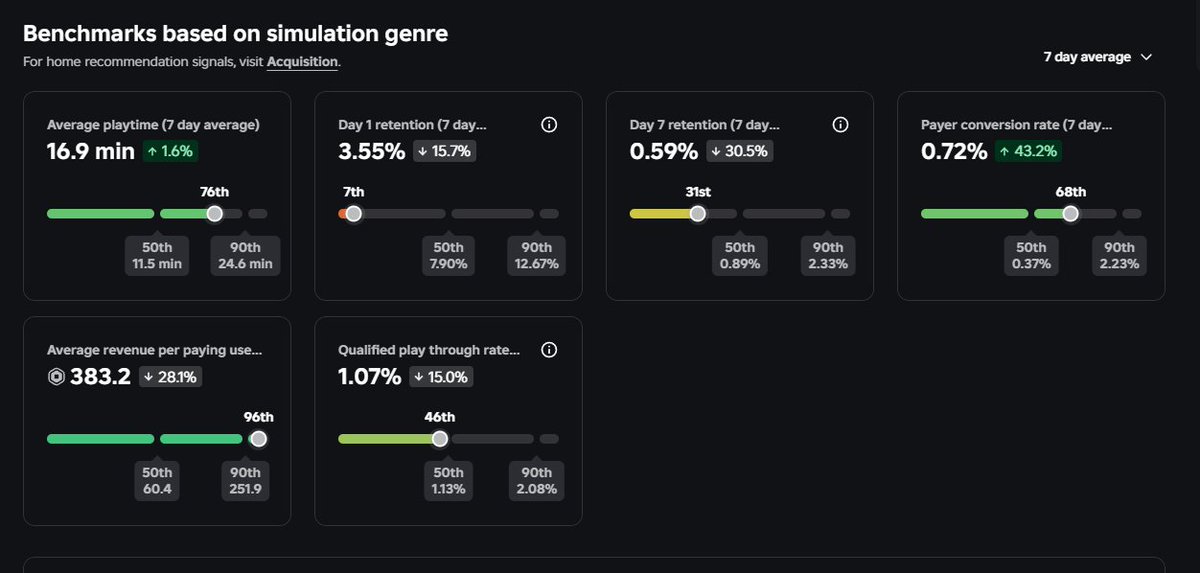Click the Payer conversion rate card title
Viewport: 1200px width, 573px height.
pos(1016,125)
